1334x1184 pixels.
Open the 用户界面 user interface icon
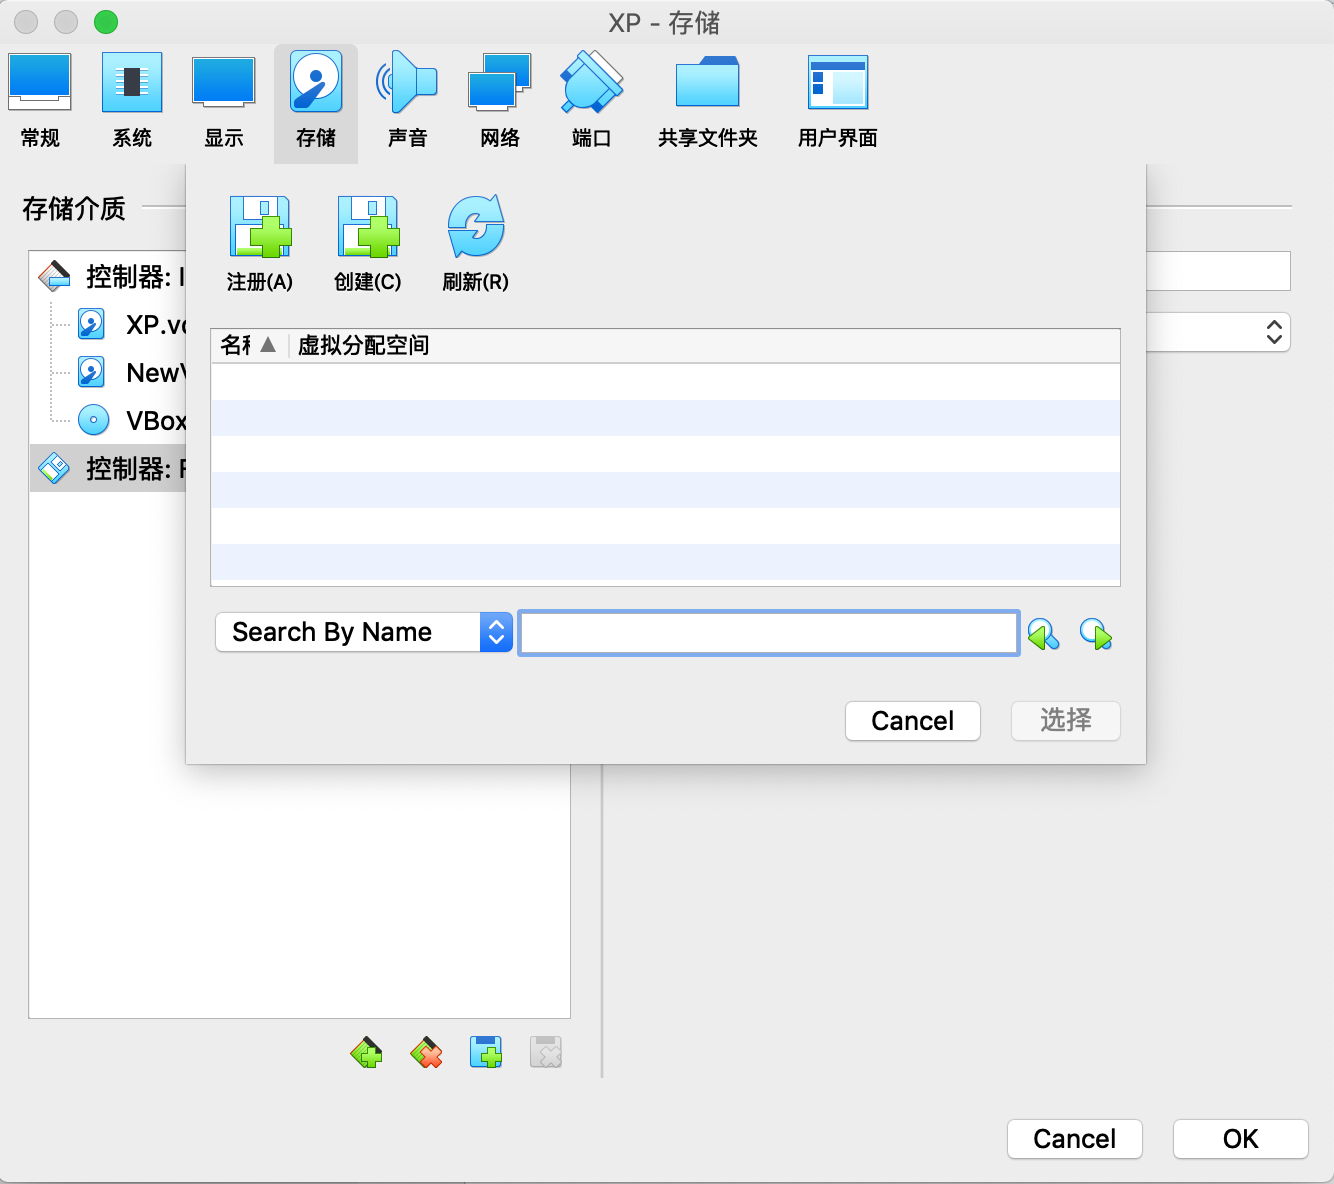838,101
